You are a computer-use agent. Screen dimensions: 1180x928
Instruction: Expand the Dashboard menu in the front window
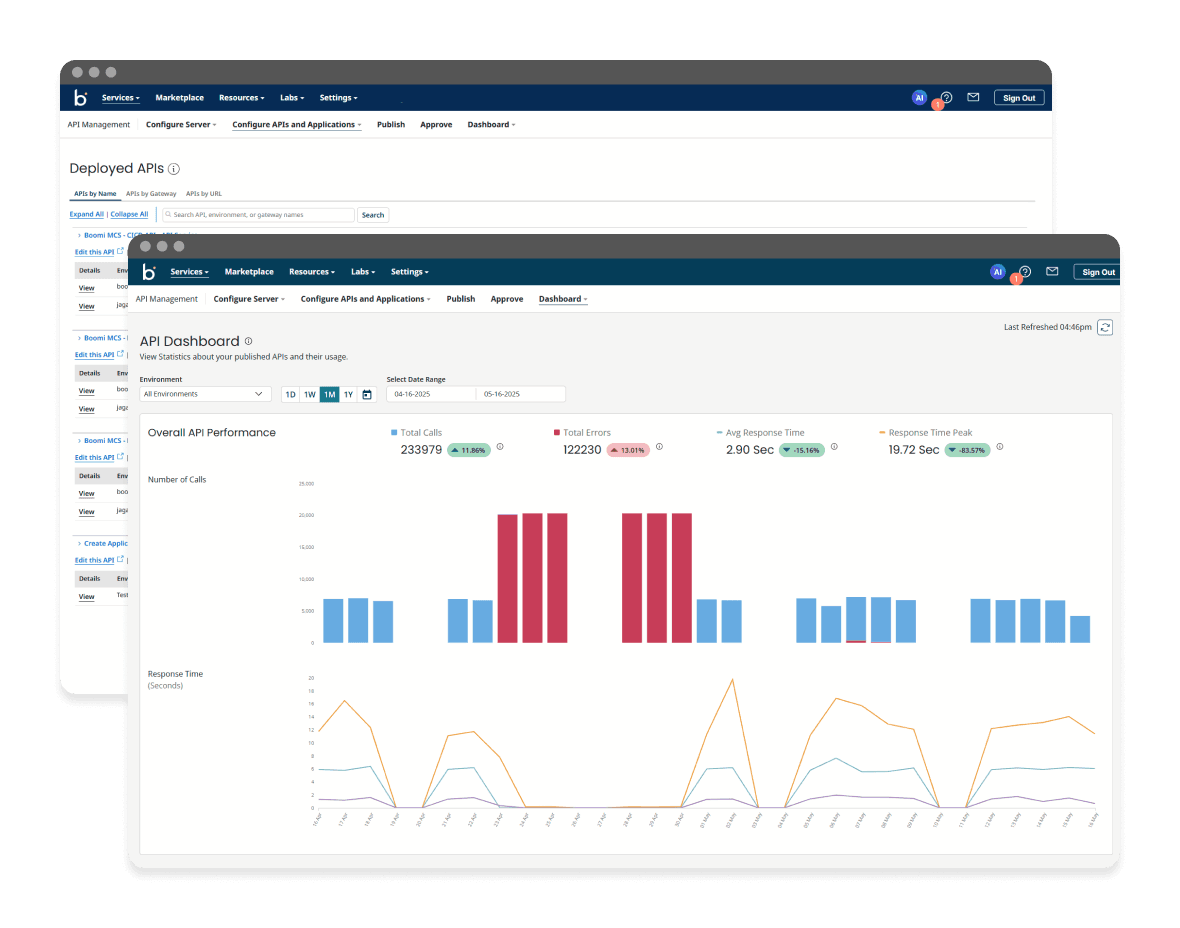pyautogui.click(x=563, y=299)
